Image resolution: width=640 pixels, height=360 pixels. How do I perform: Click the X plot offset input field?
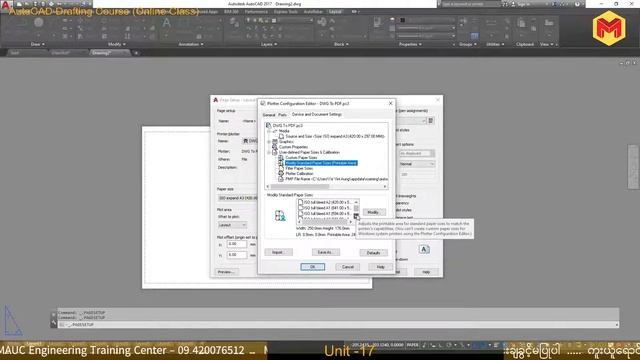point(237,244)
